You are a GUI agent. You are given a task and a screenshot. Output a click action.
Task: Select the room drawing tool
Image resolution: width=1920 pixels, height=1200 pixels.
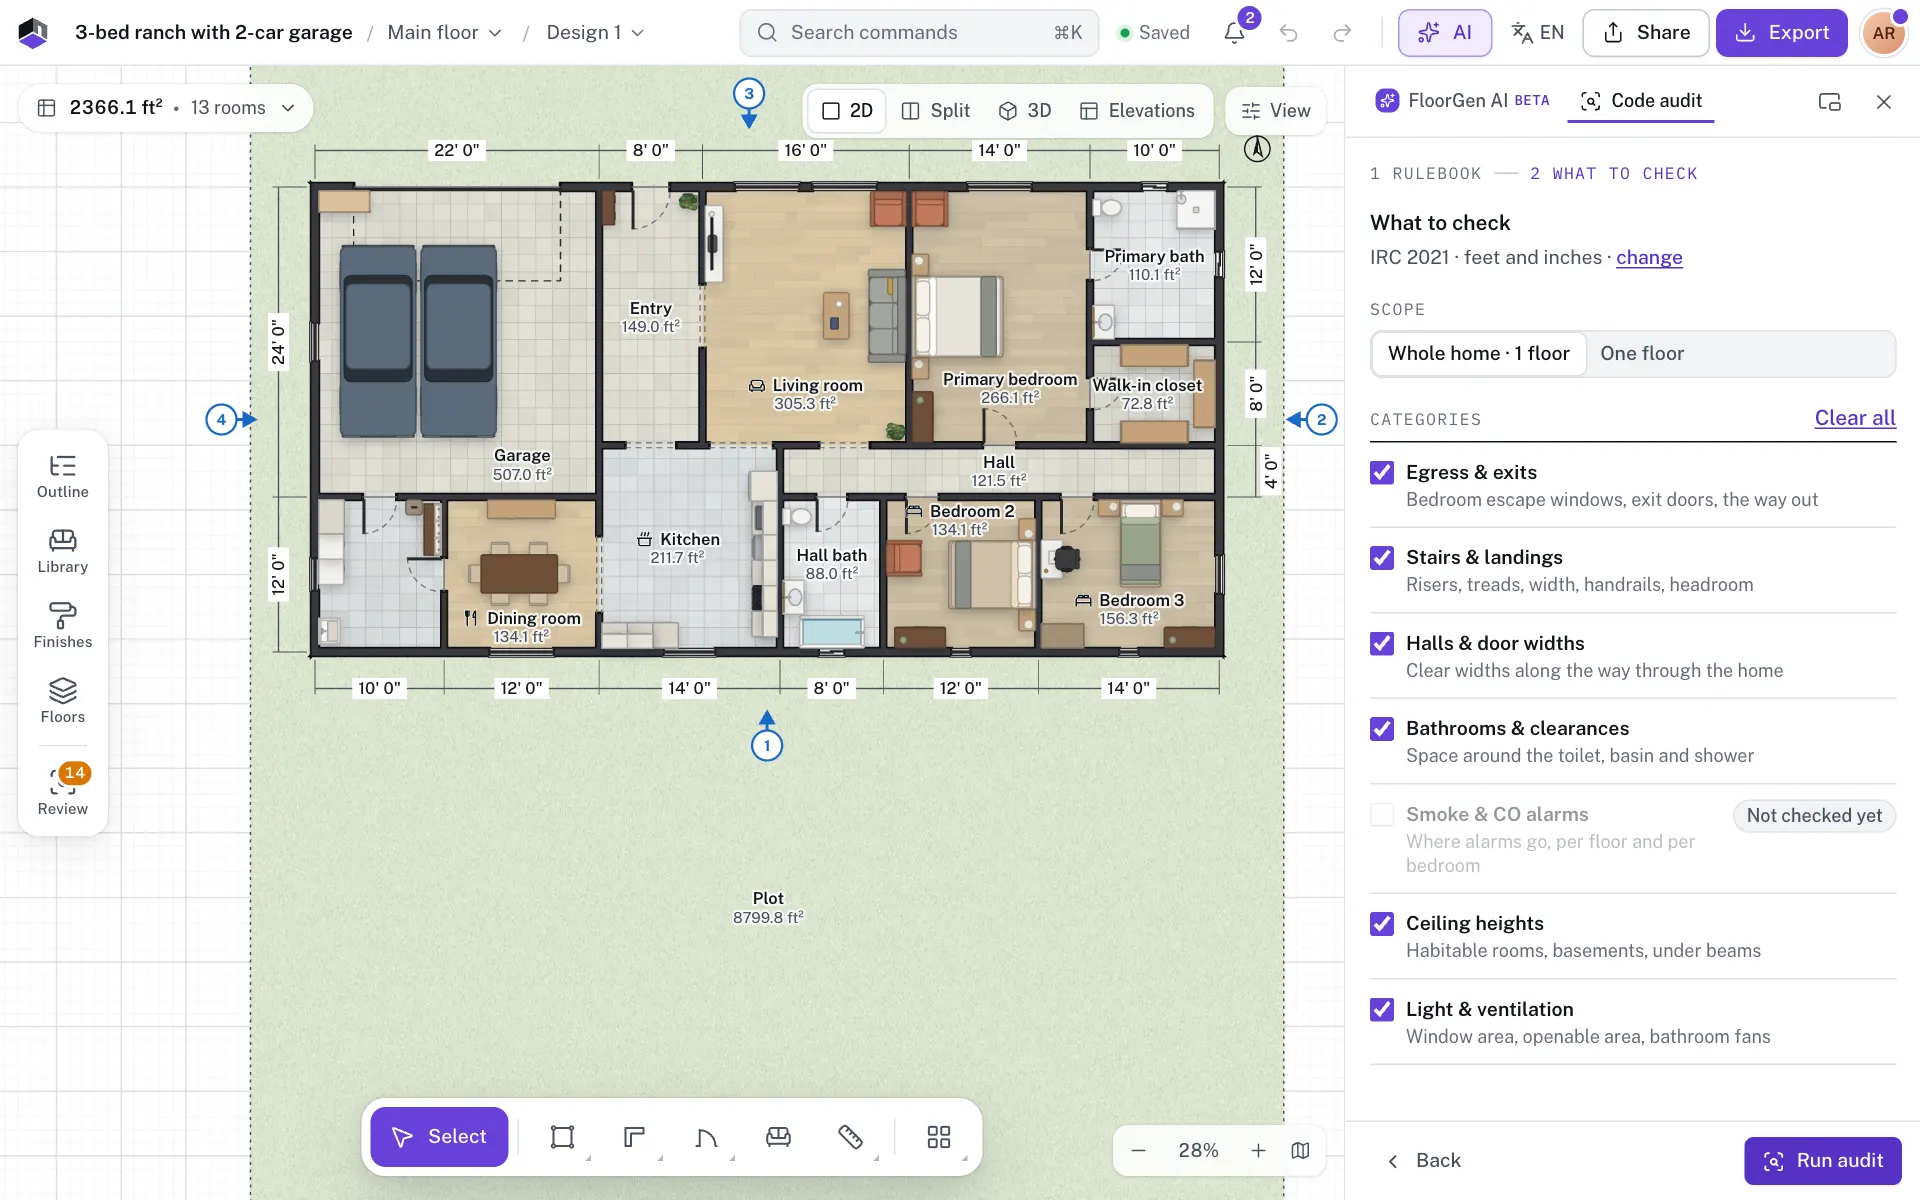click(x=562, y=1137)
